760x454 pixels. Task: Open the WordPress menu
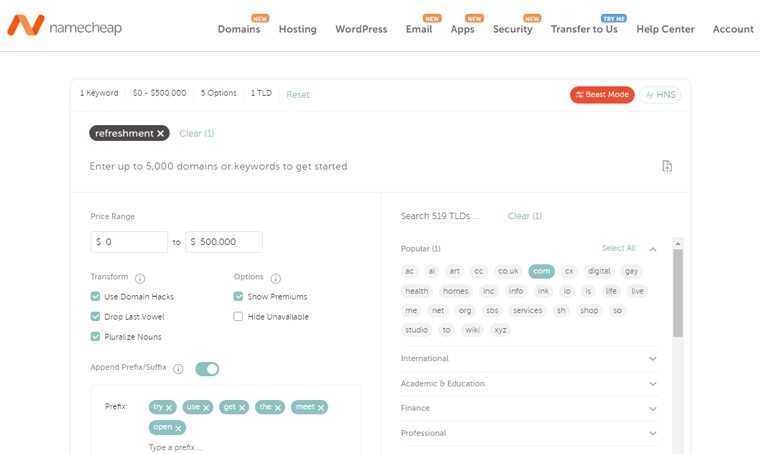coord(361,29)
